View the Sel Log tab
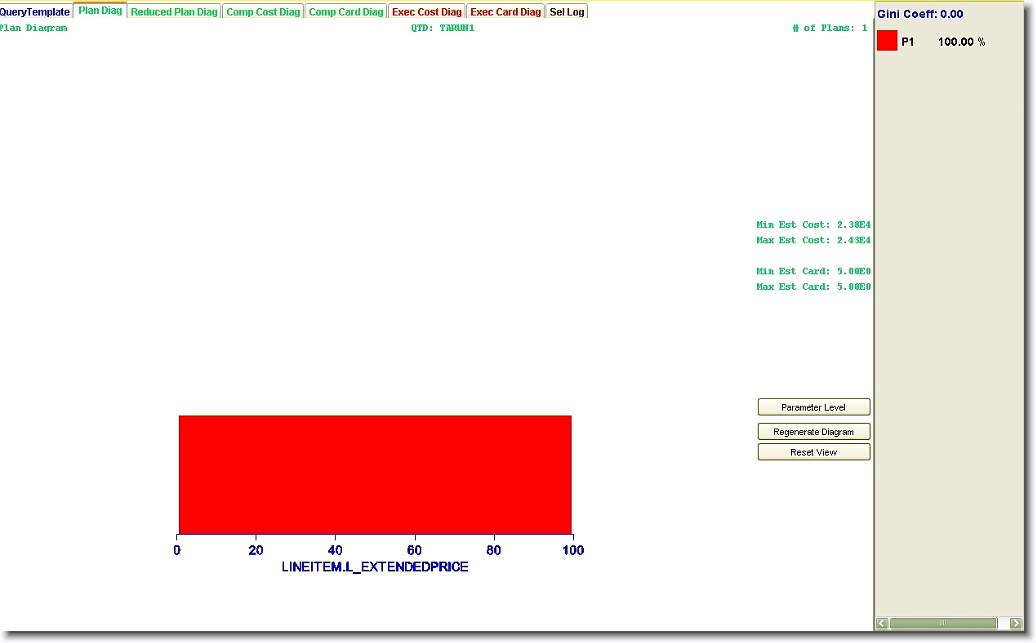The height and width of the screenshot is (643, 1036). tap(567, 12)
